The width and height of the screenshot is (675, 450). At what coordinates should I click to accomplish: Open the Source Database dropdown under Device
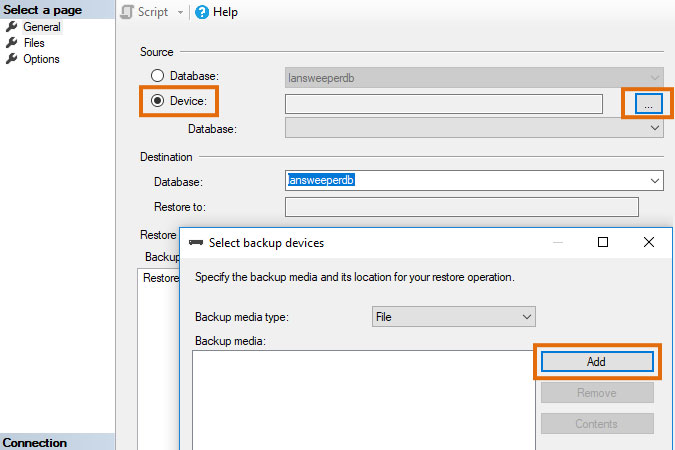coord(655,128)
